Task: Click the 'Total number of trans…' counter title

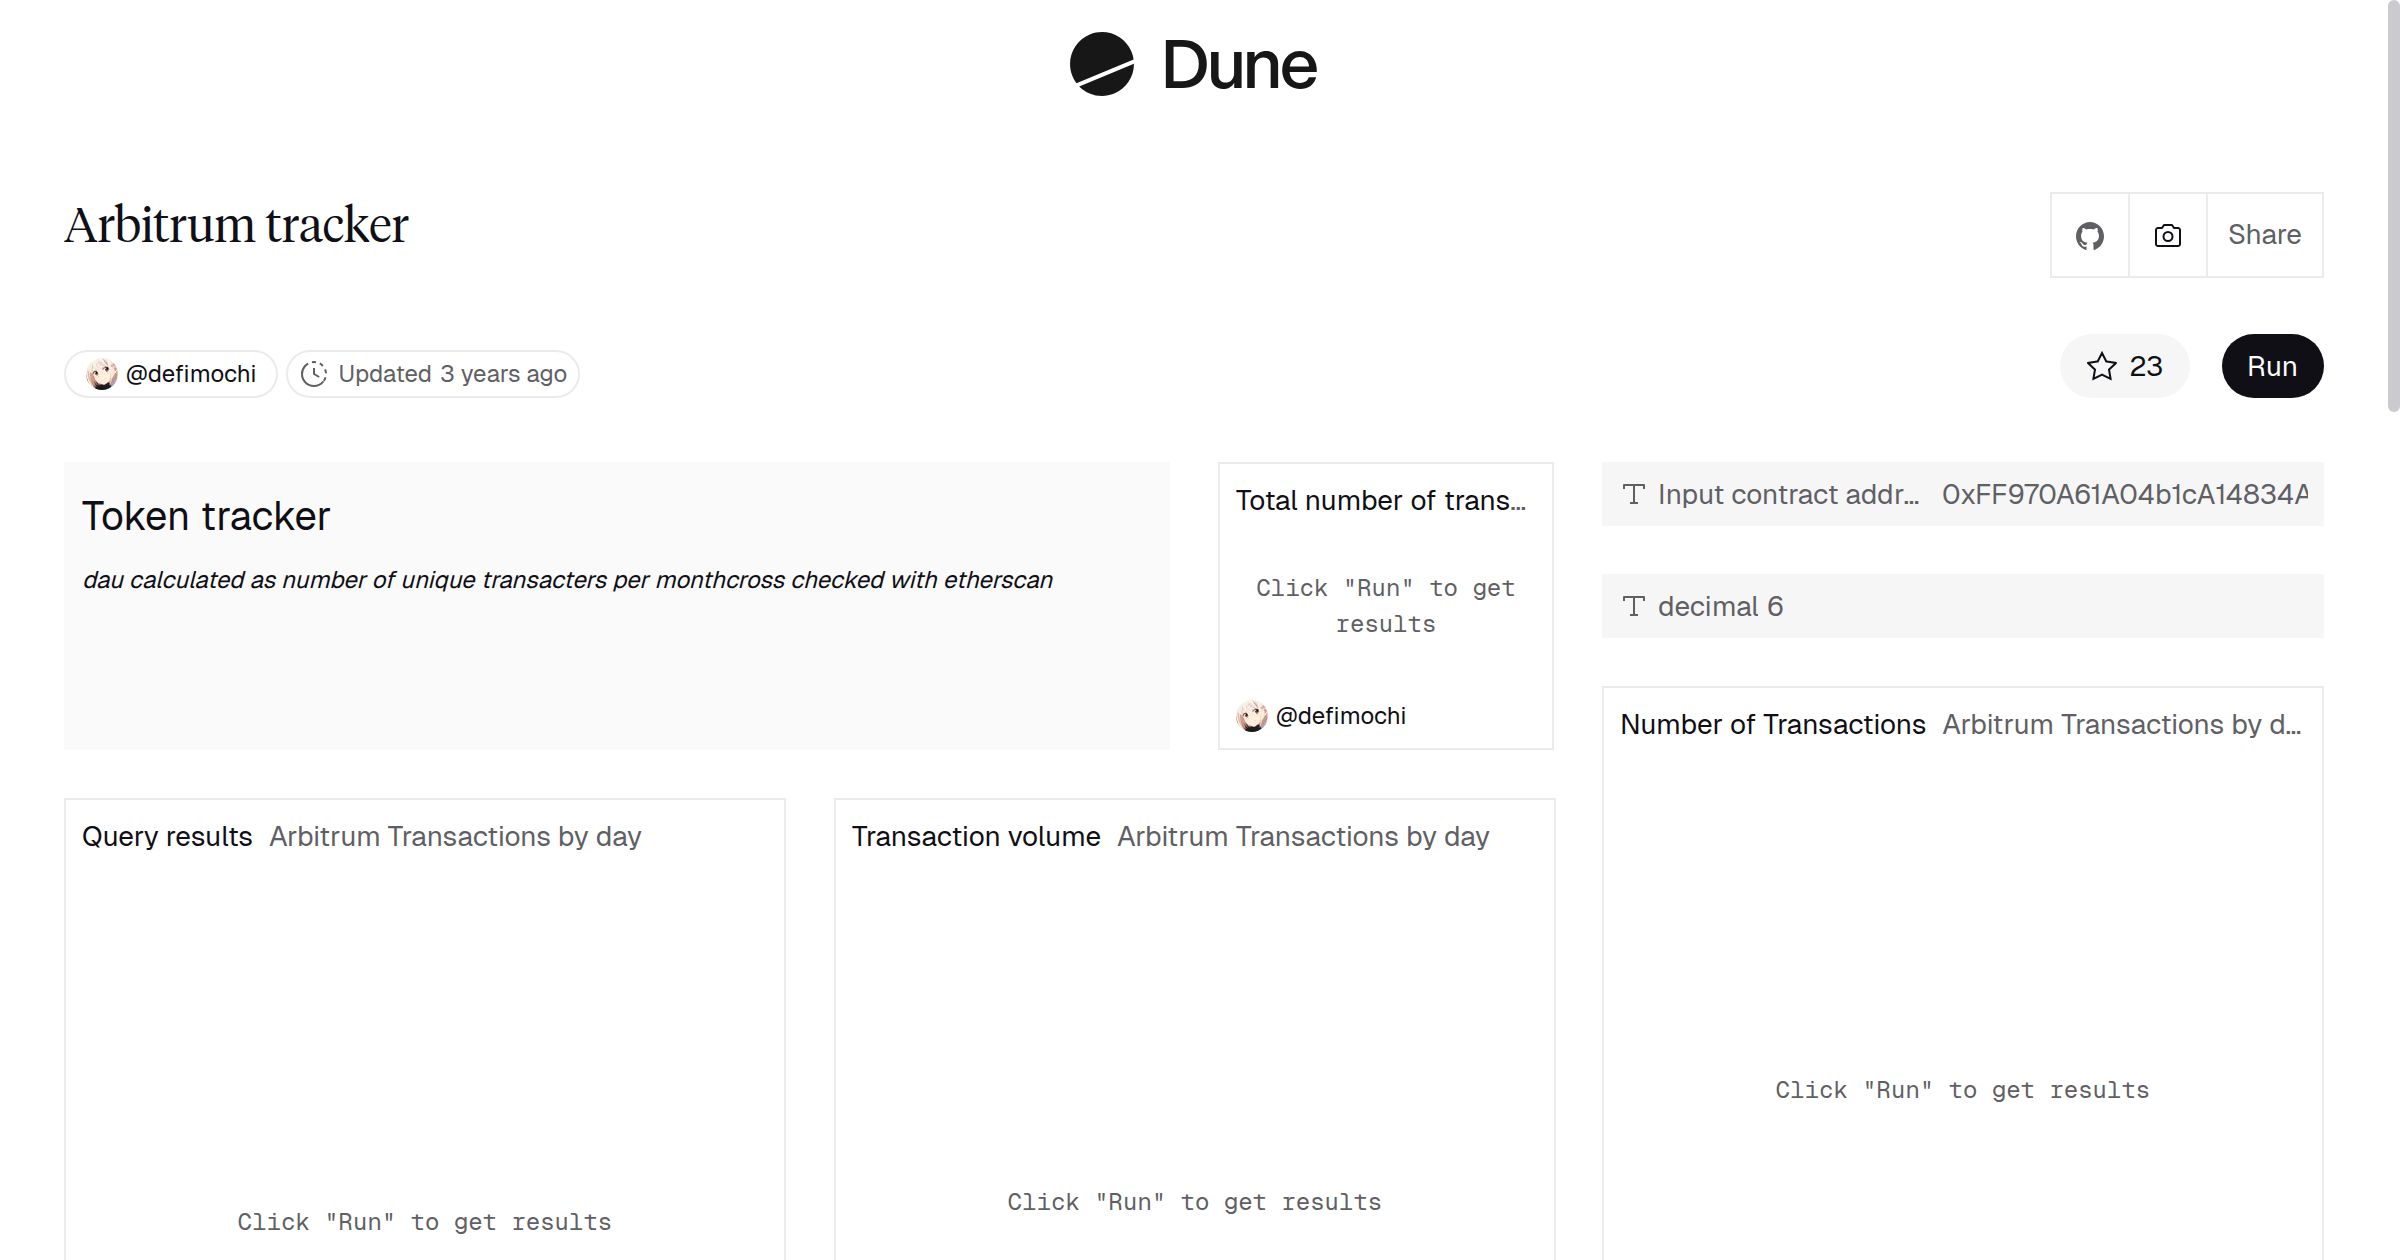Action: pos(1382,500)
